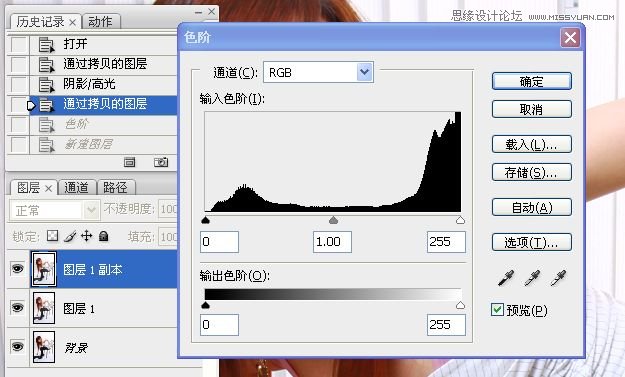Hide the 图层 1 副本 layer
This screenshot has height=377, width=625.
(17, 269)
